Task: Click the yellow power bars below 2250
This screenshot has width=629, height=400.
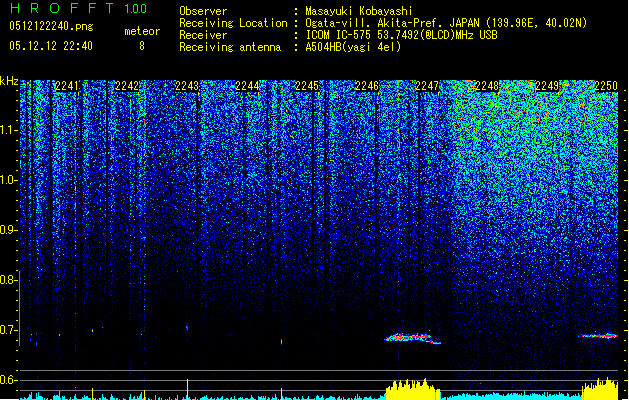Action: click(600, 388)
